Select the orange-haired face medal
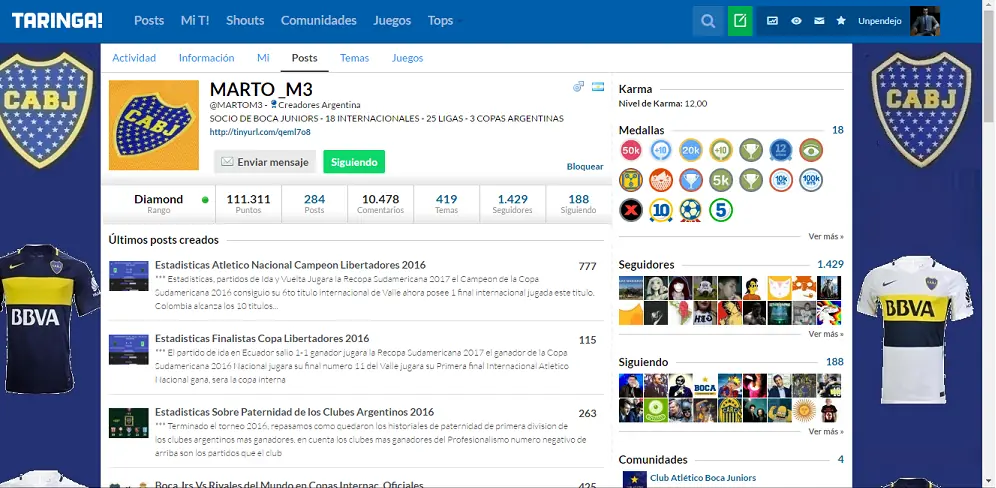Image resolution: width=996 pixels, height=488 pixels. (x=661, y=180)
